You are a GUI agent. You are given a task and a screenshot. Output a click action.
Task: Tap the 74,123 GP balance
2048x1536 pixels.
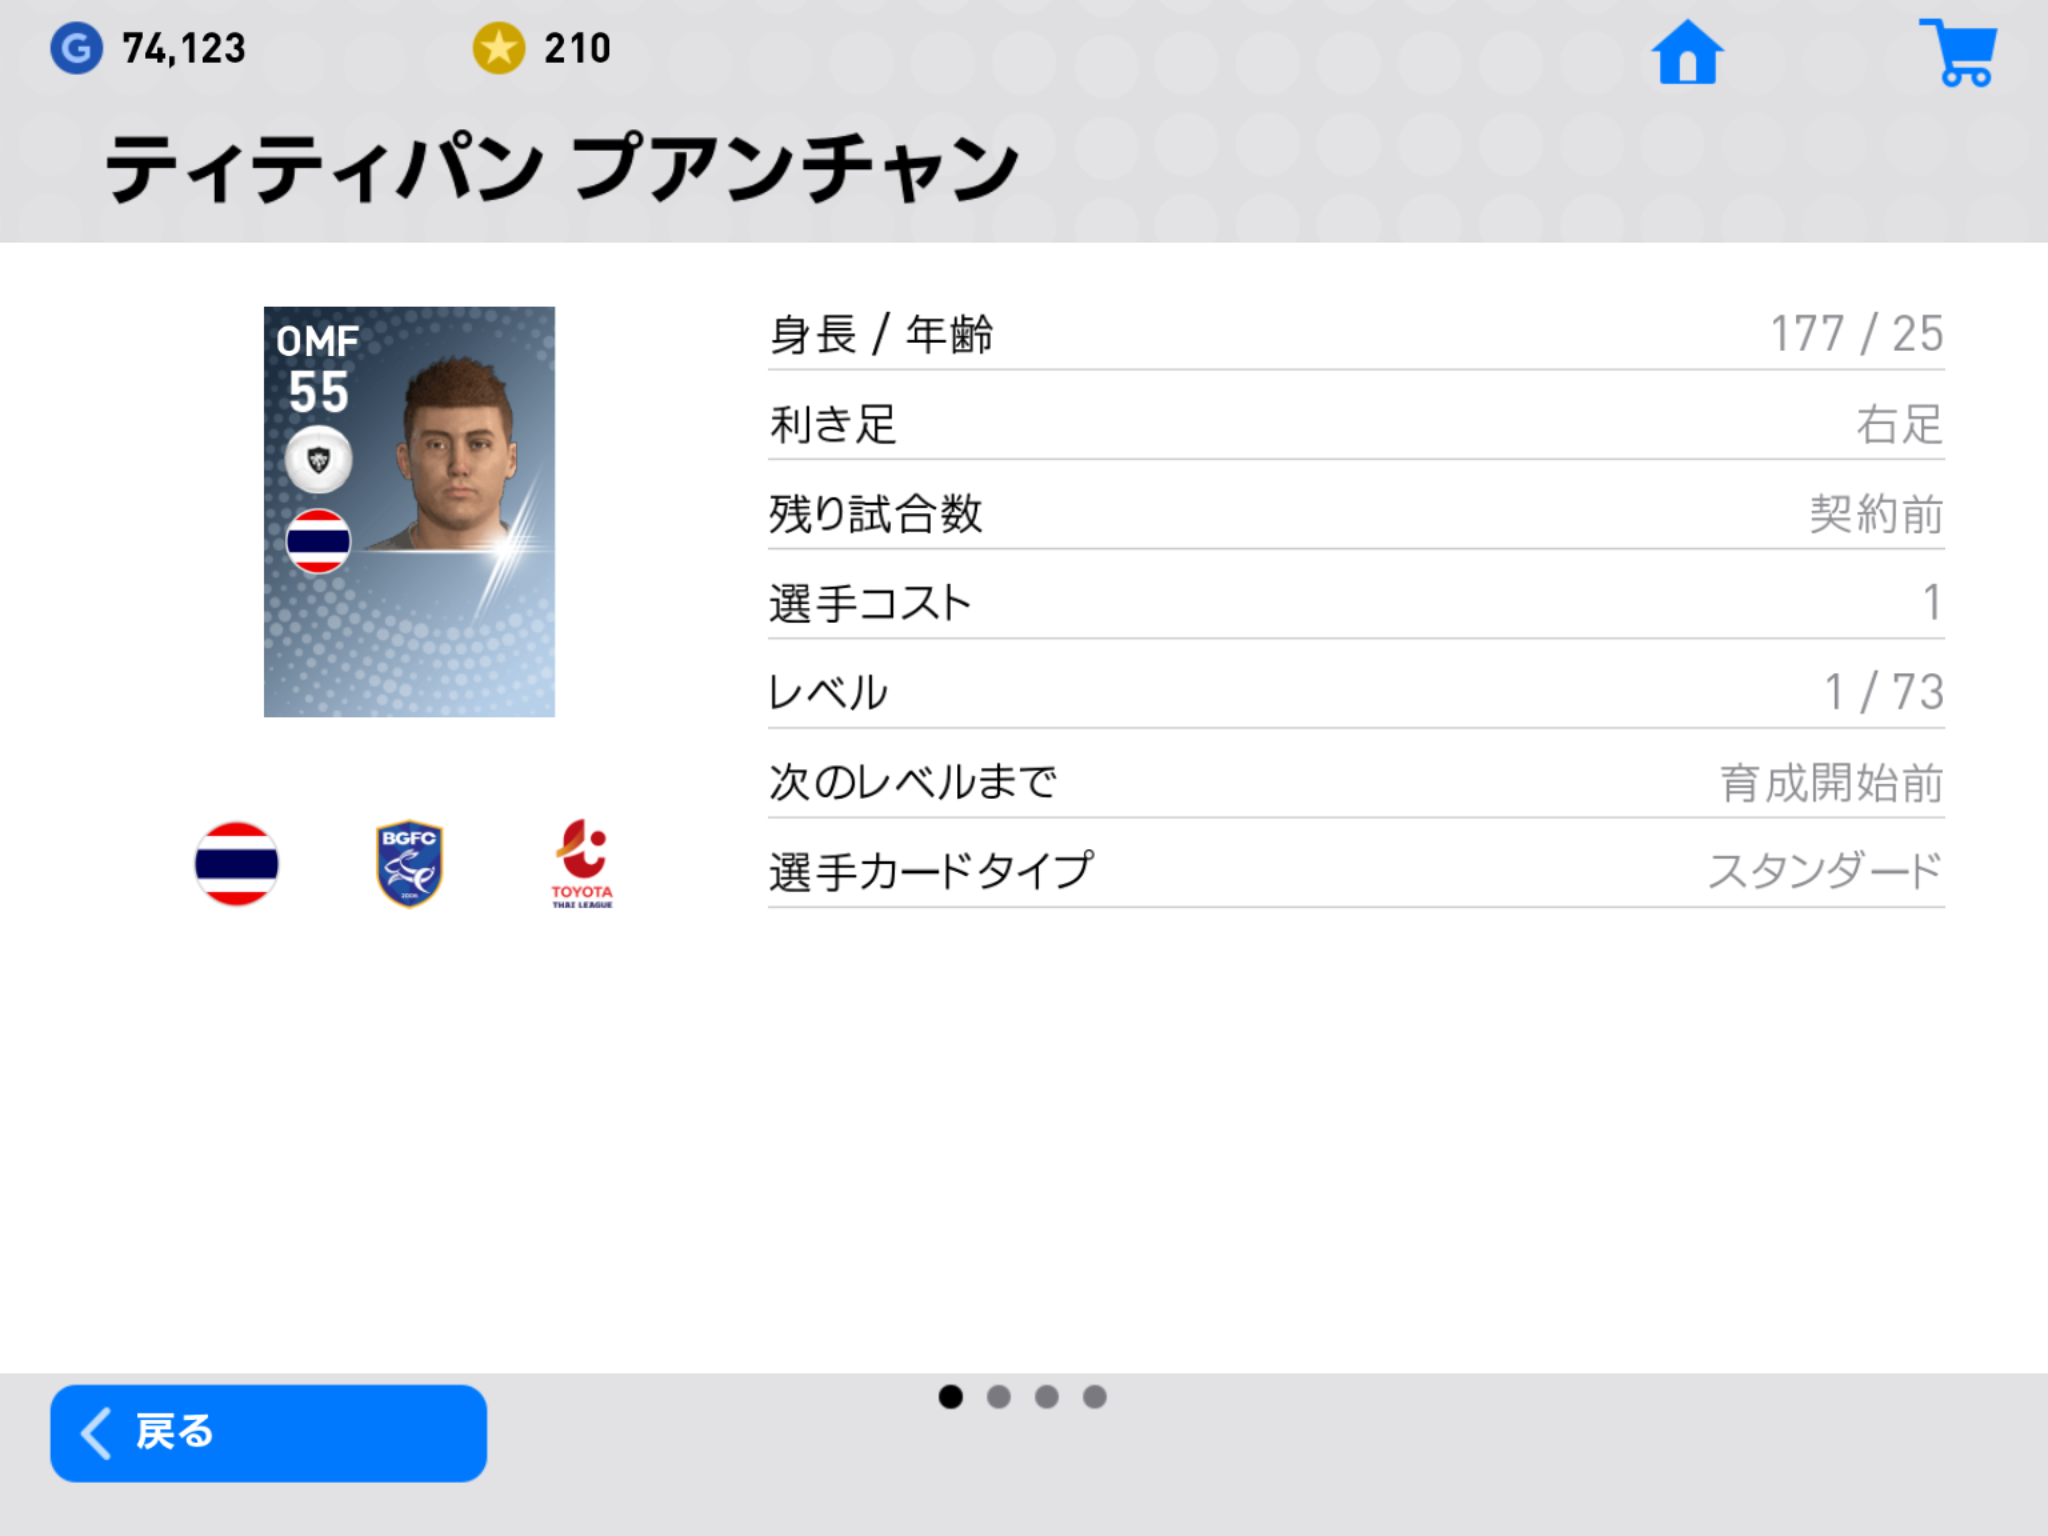point(184,48)
